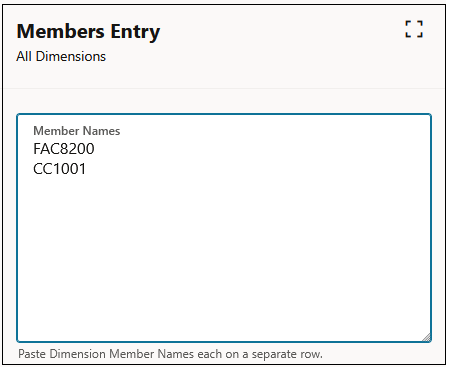
Task: Click the word Dimensions in subtitle
Action: [71, 56]
